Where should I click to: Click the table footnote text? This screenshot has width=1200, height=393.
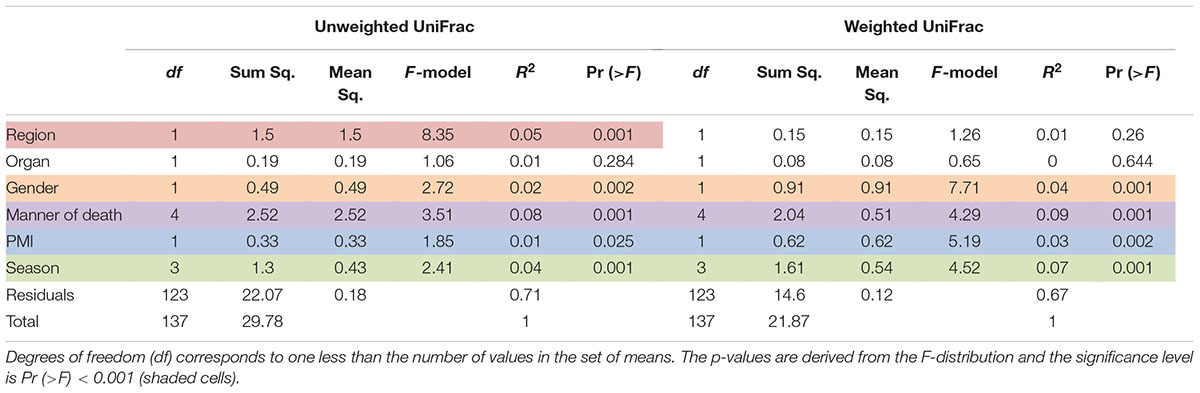coord(600,365)
